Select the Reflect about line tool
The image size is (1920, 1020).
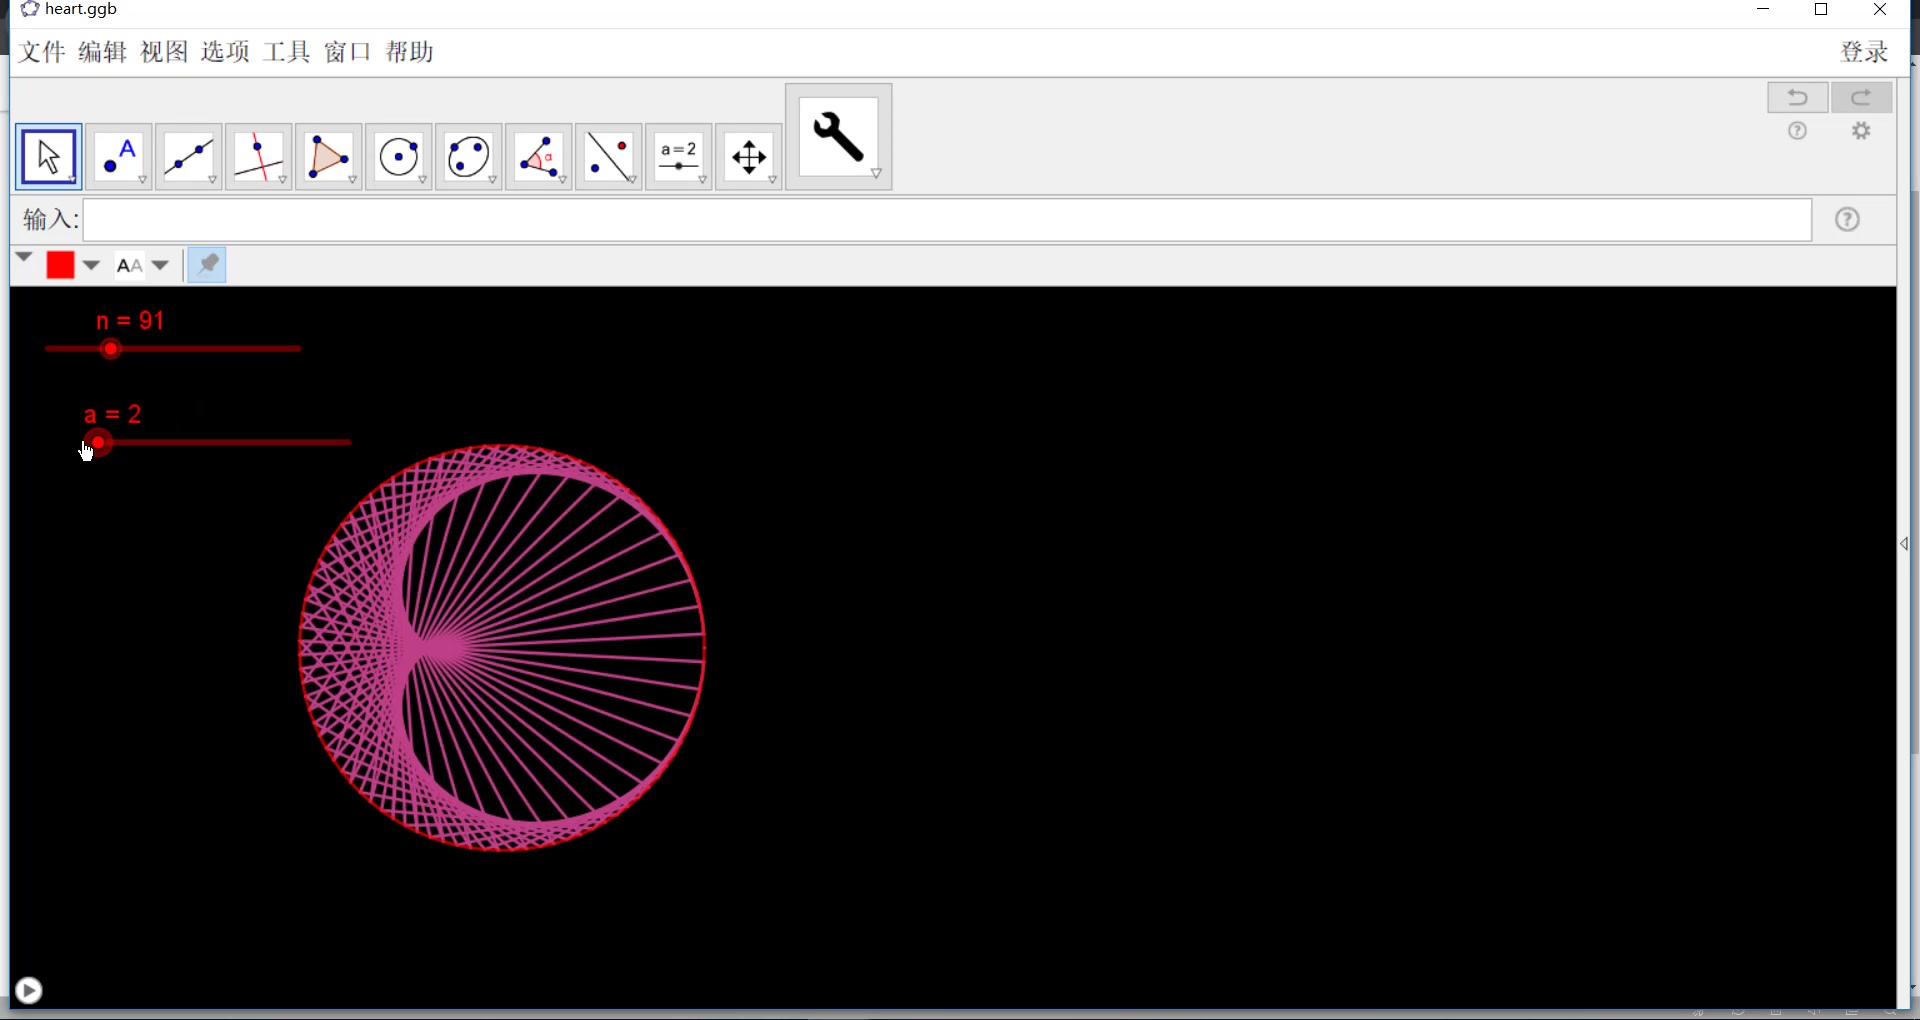609,157
